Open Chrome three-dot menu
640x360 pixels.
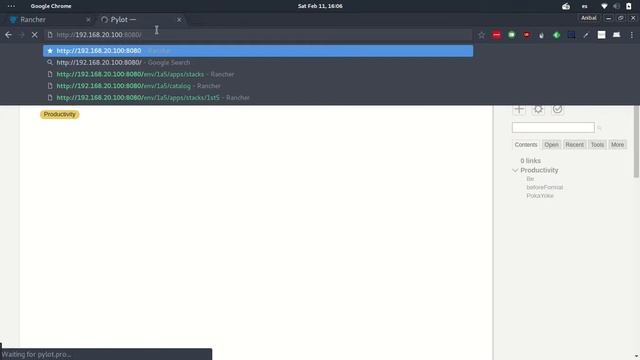tap(631, 35)
